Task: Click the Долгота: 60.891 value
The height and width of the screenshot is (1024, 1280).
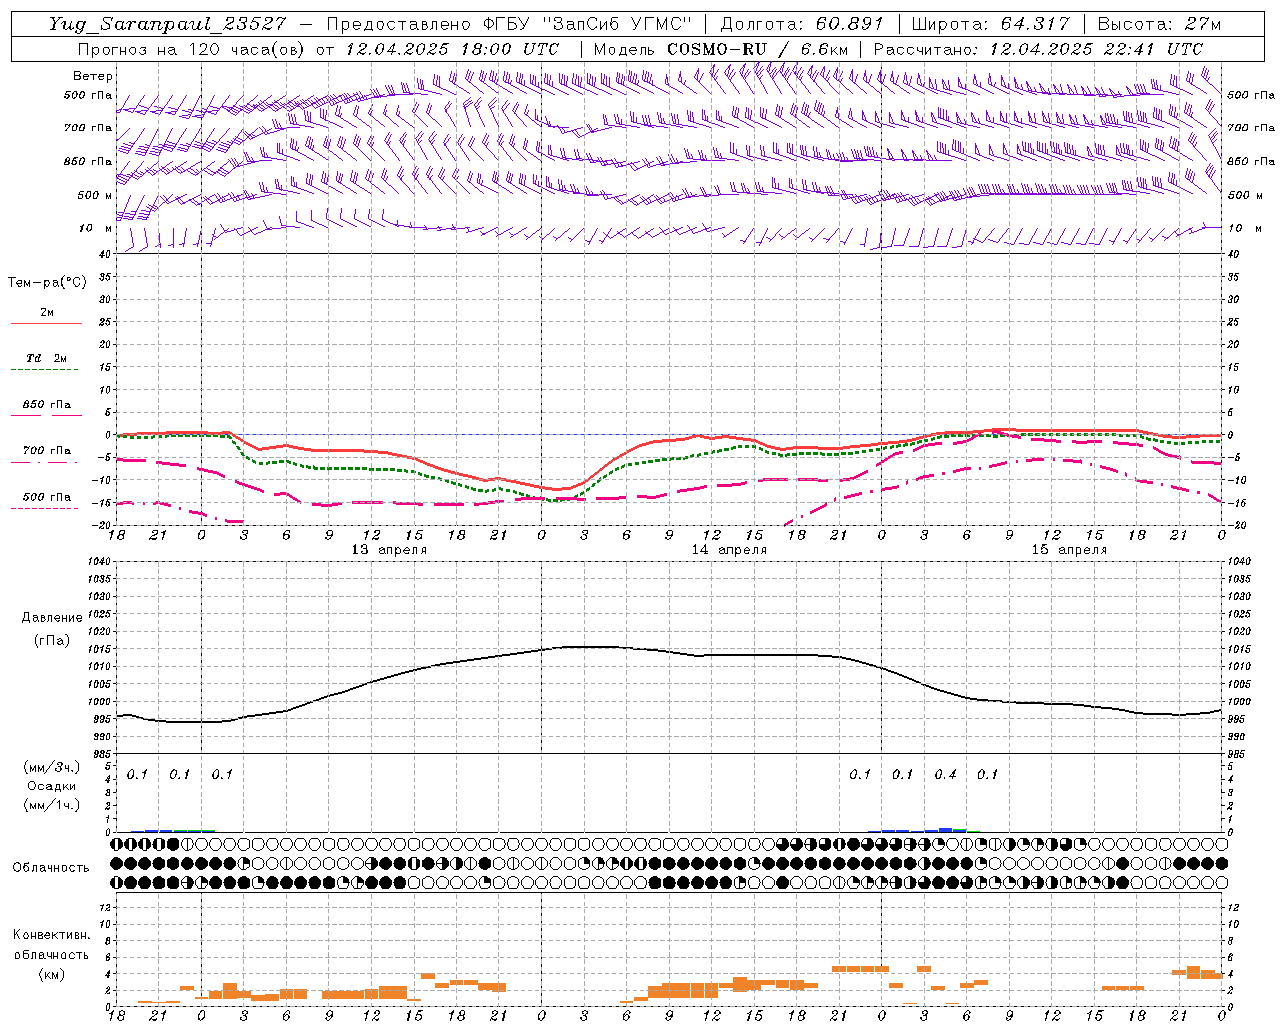Action: [802, 24]
